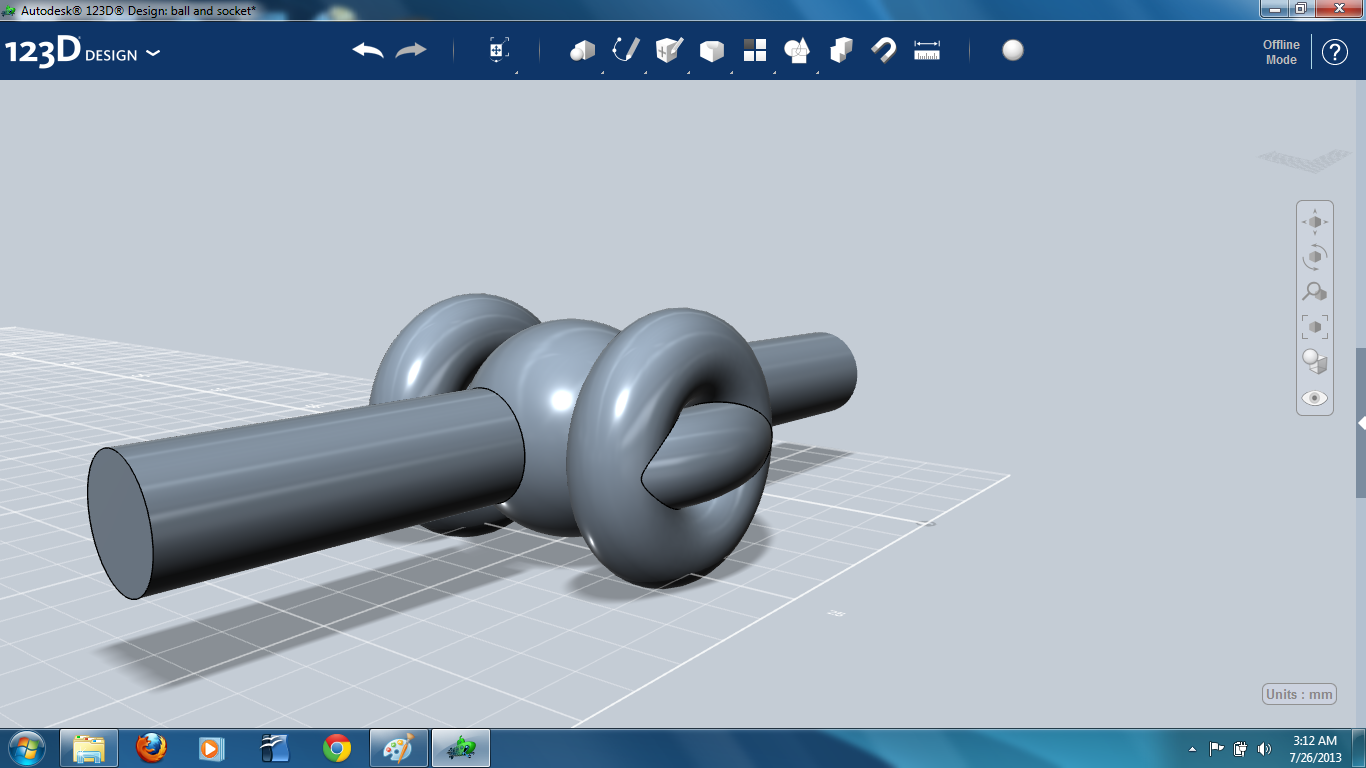This screenshot has width=1366, height=768.
Task: Open the Action Center flag icon
Action: tap(1217, 748)
